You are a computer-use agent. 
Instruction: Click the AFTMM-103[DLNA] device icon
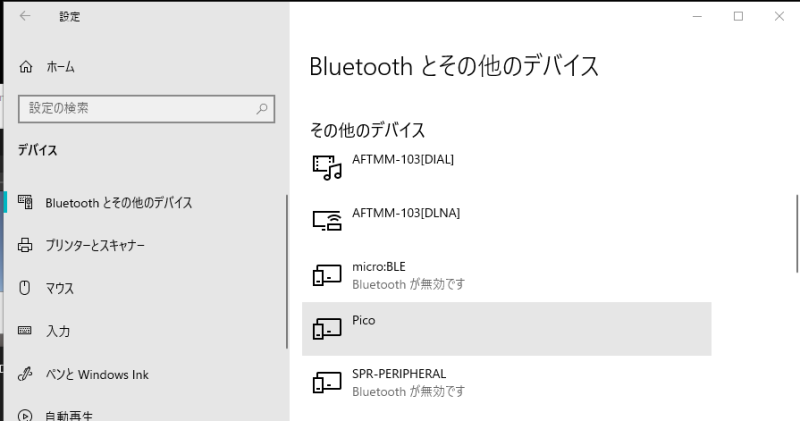pyautogui.click(x=327, y=220)
